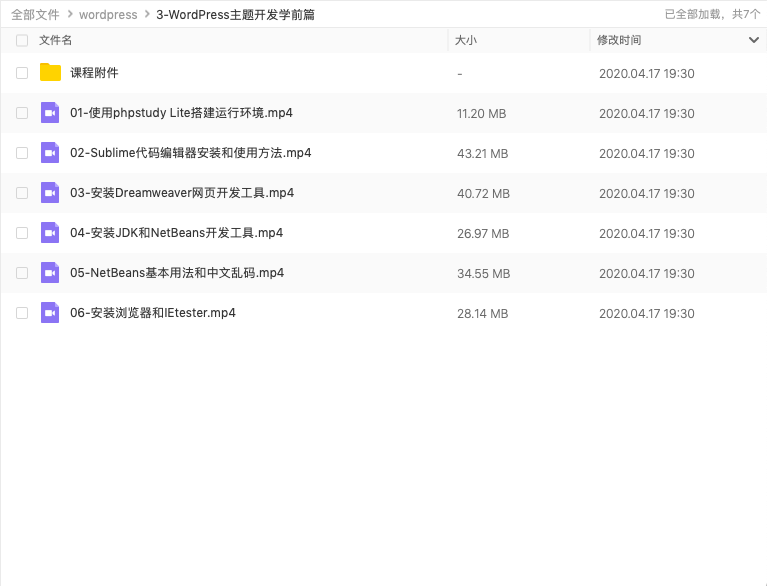Sort by 修改时间 column header

pos(619,40)
